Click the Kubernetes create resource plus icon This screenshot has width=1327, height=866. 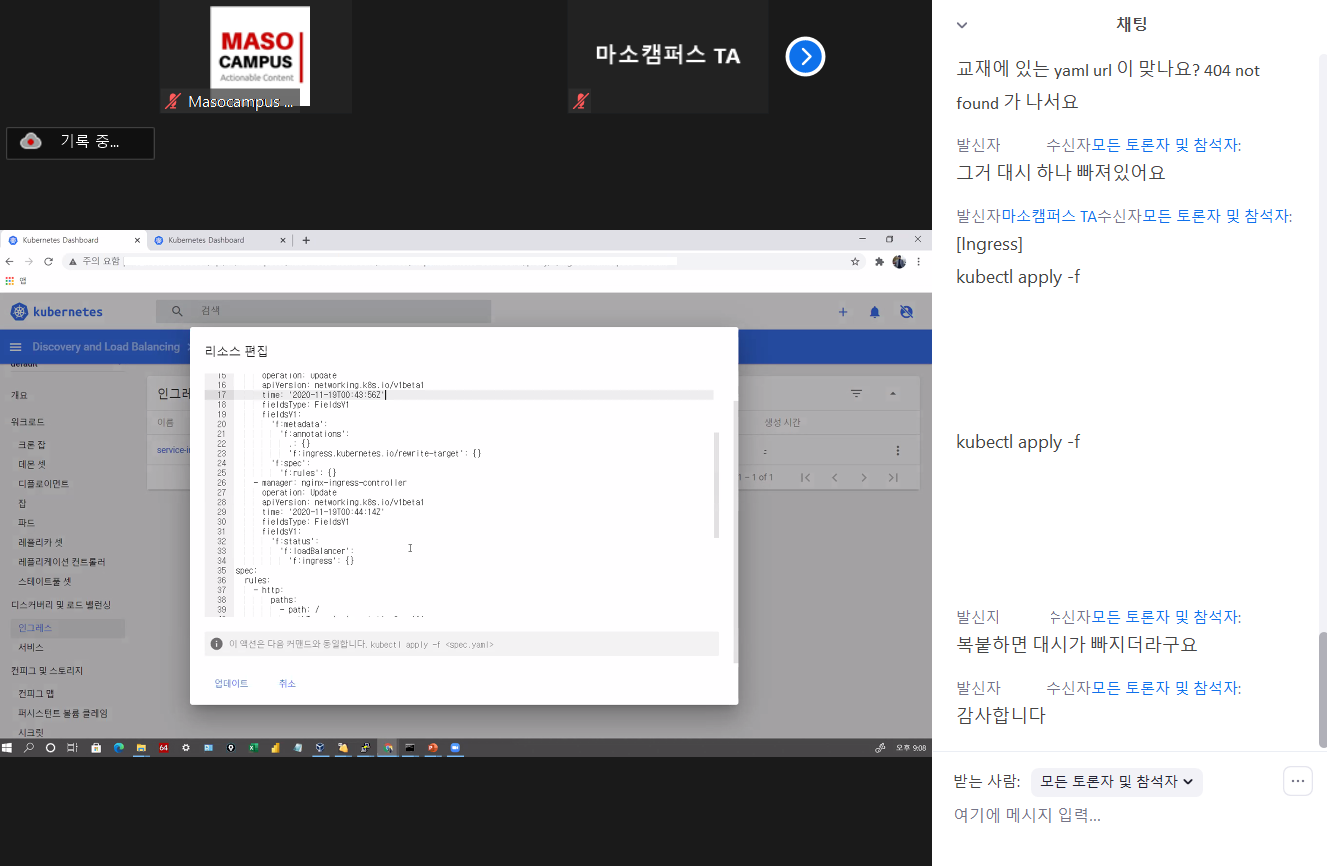point(843,312)
